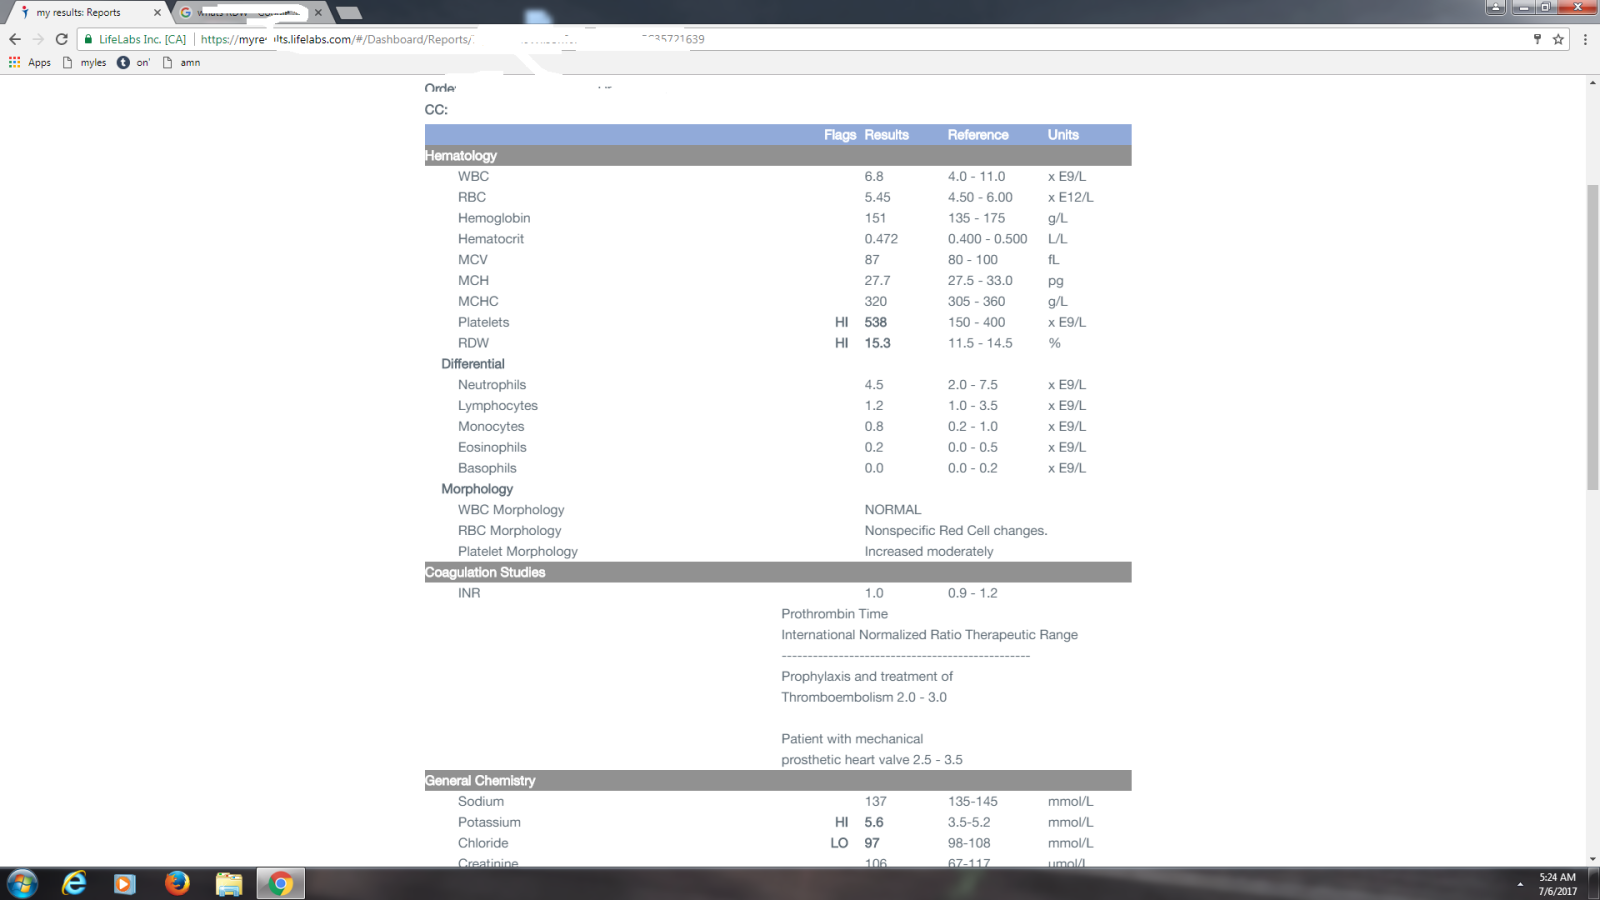1600x900 pixels.
Task: Click the scrollbar down arrow
Action: 1592,858
